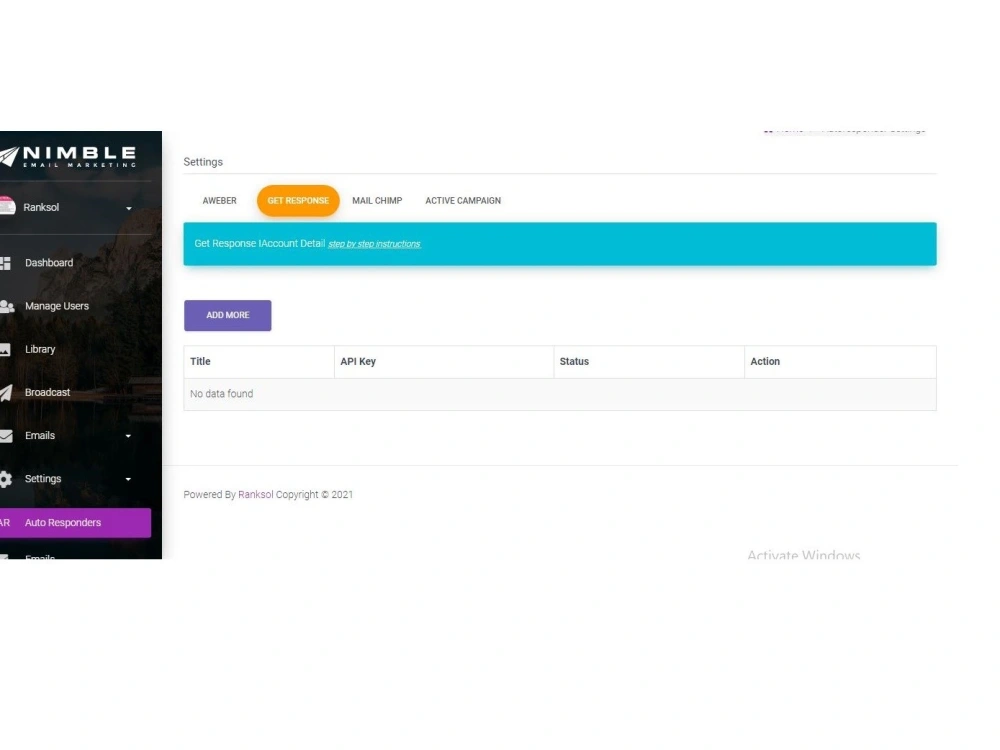
Task: Click the Ranksol user avatar
Action: coord(7,206)
